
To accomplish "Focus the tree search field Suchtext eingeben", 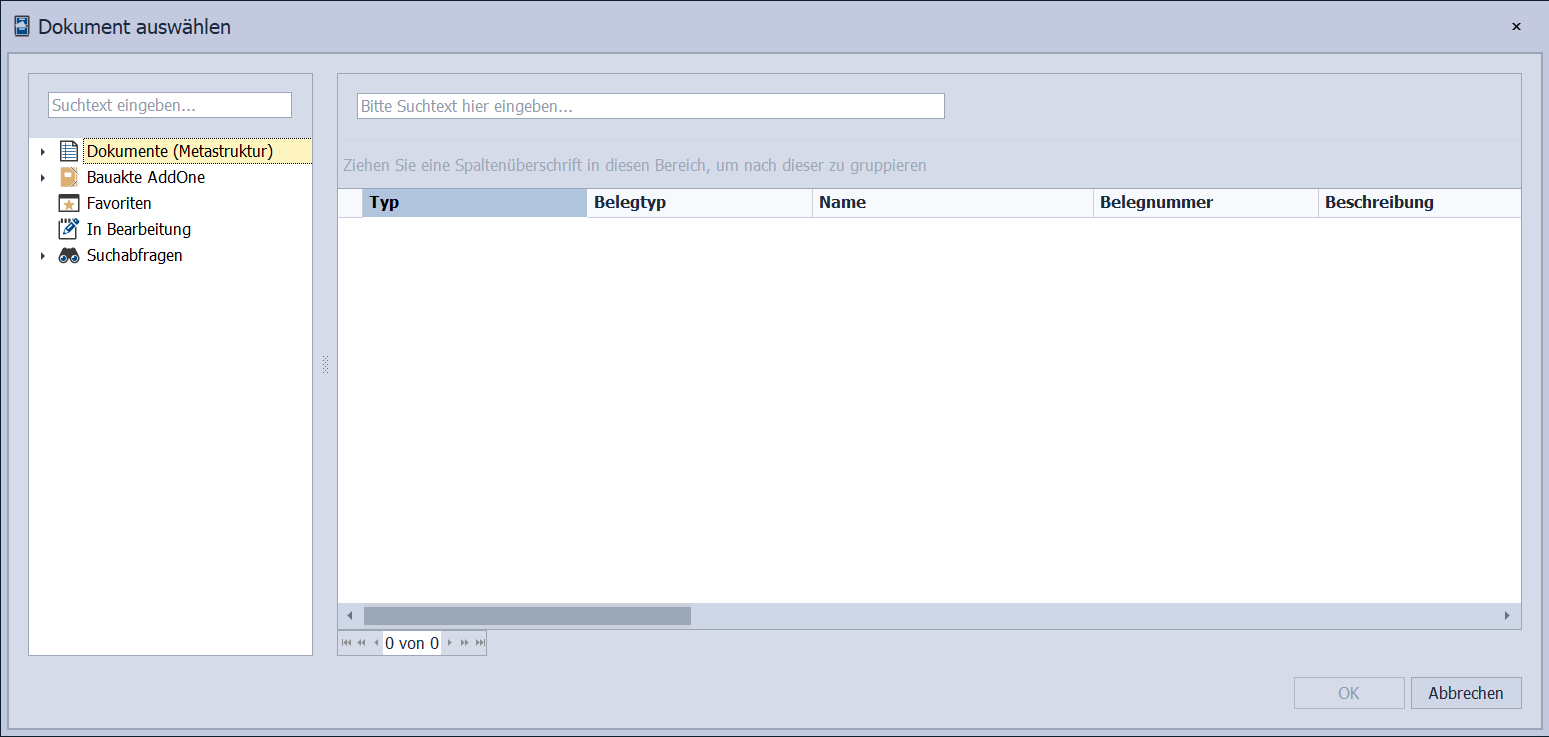I will click(x=170, y=105).
